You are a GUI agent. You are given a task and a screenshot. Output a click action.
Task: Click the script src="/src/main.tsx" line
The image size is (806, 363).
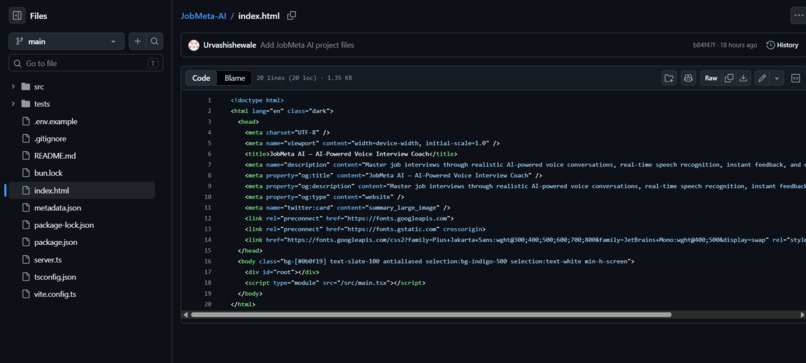tap(335, 283)
